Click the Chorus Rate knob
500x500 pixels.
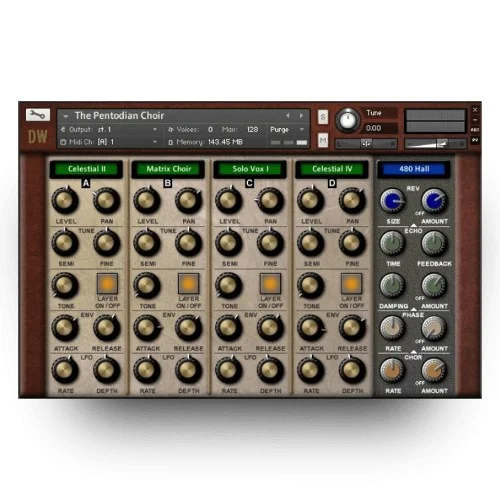pyautogui.click(x=393, y=370)
